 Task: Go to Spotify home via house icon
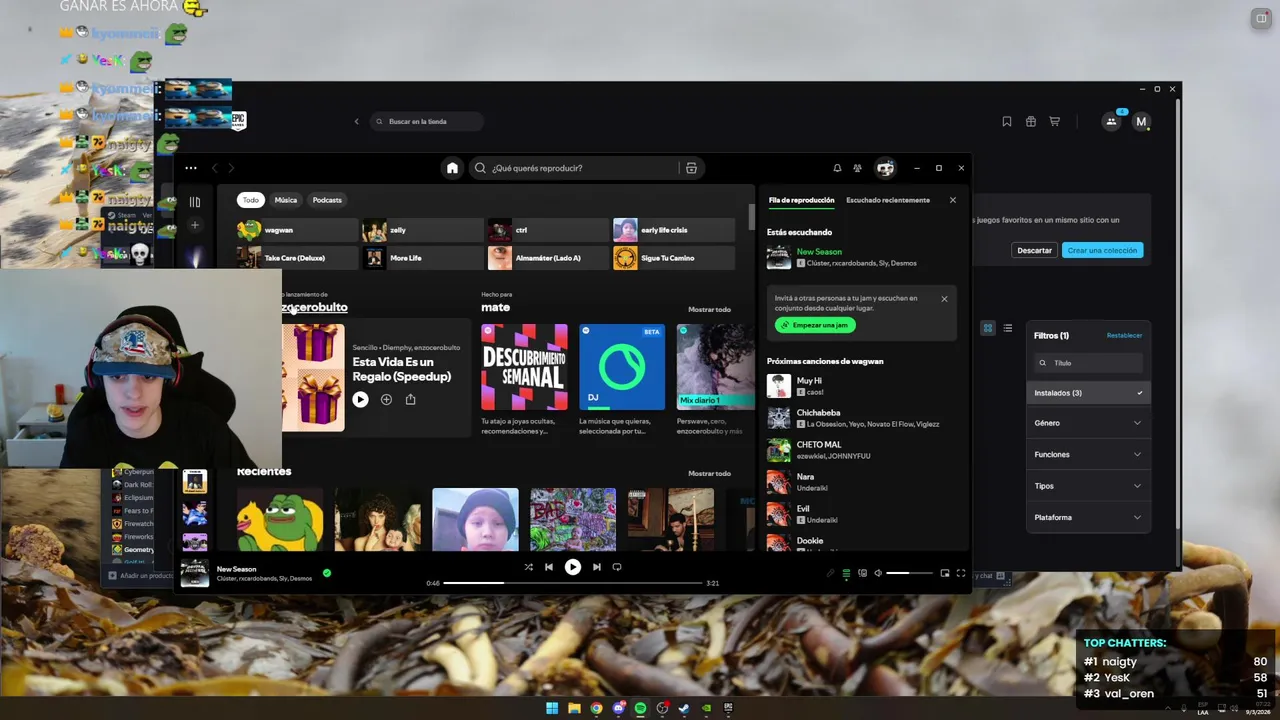click(452, 168)
